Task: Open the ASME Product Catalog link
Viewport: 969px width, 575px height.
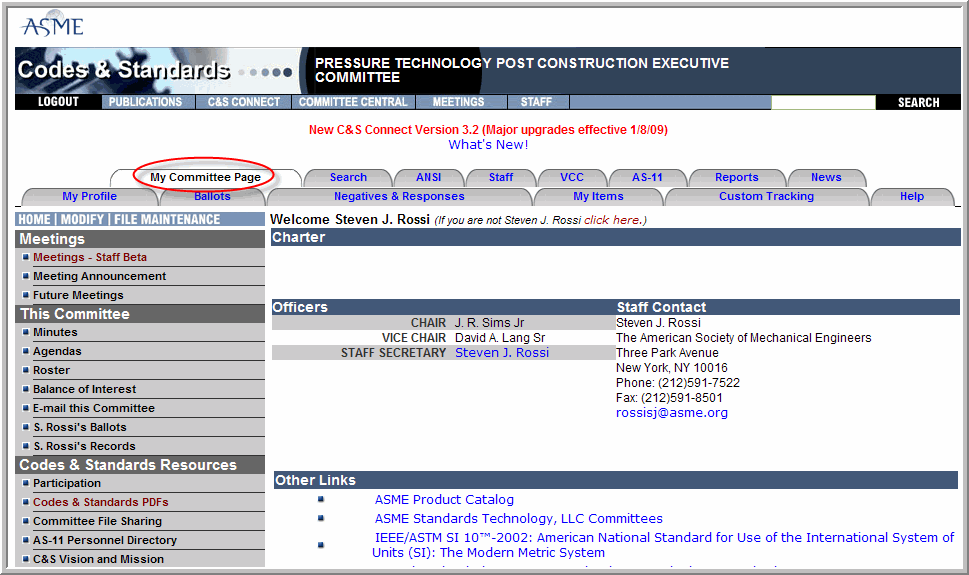Action: click(444, 500)
